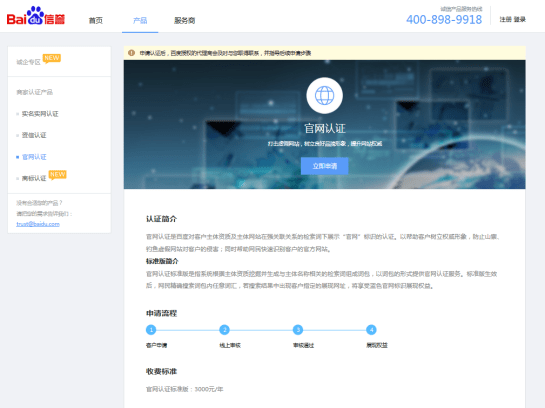Screen dimensions: 545x408
Task: Click the warning icon in yellow notice bar
Action: [x=131, y=53]
